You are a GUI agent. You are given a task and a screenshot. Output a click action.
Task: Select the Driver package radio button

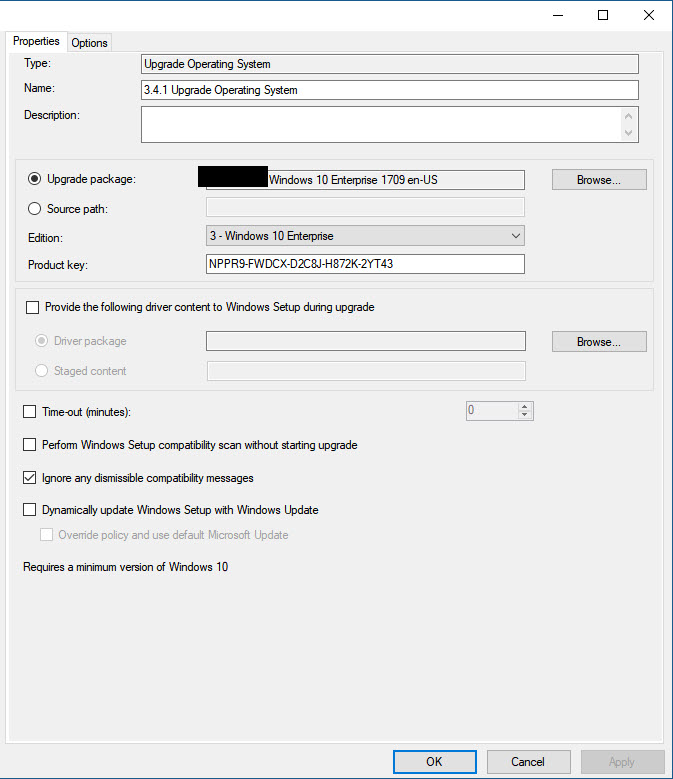tap(41, 341)
